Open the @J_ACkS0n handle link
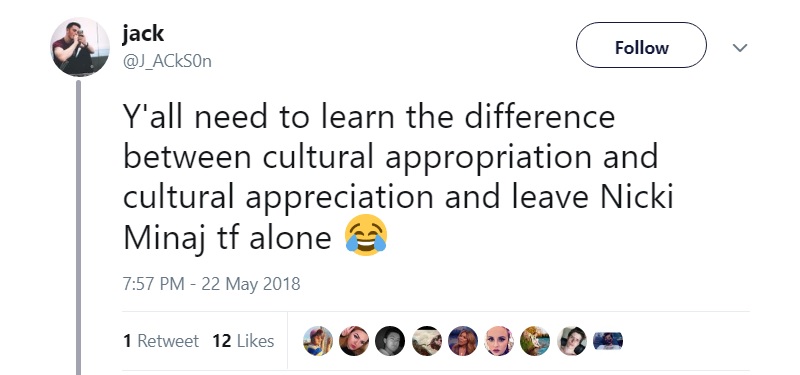The width and height of the screenshot is (800, 375). tap(167, 62)
